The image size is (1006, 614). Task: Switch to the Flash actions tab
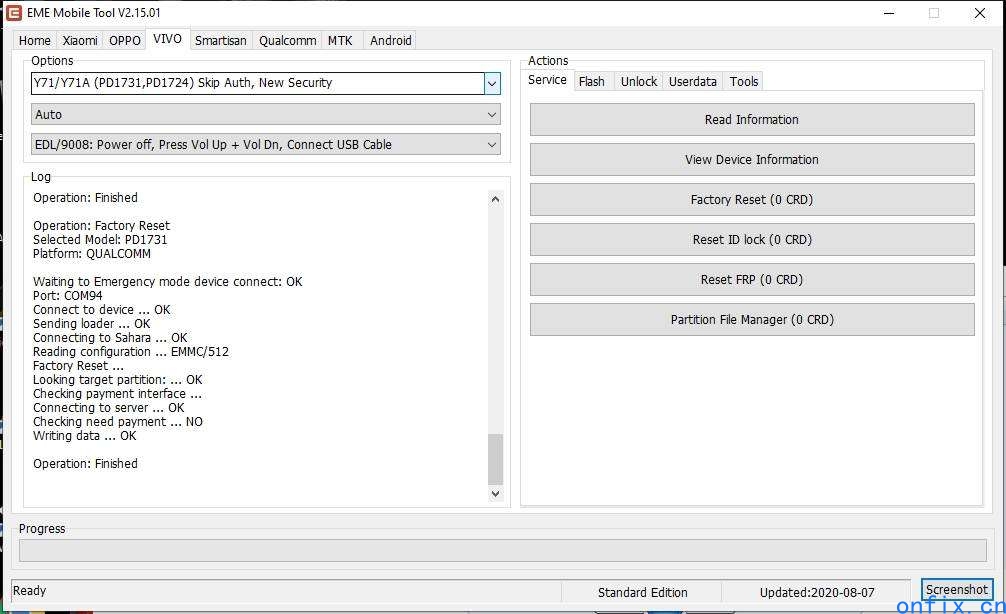pyautogui.click(x=592, y=81)
